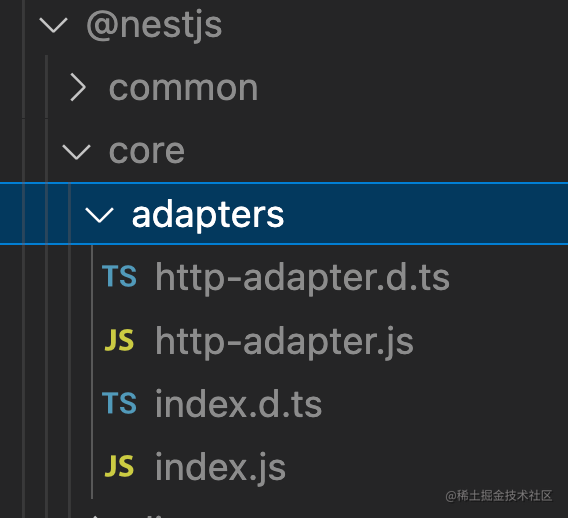The height and width of the screenshot is (518, 568).
Task: Click the indent guide line beside the adapters files
Action: [92, 372]
